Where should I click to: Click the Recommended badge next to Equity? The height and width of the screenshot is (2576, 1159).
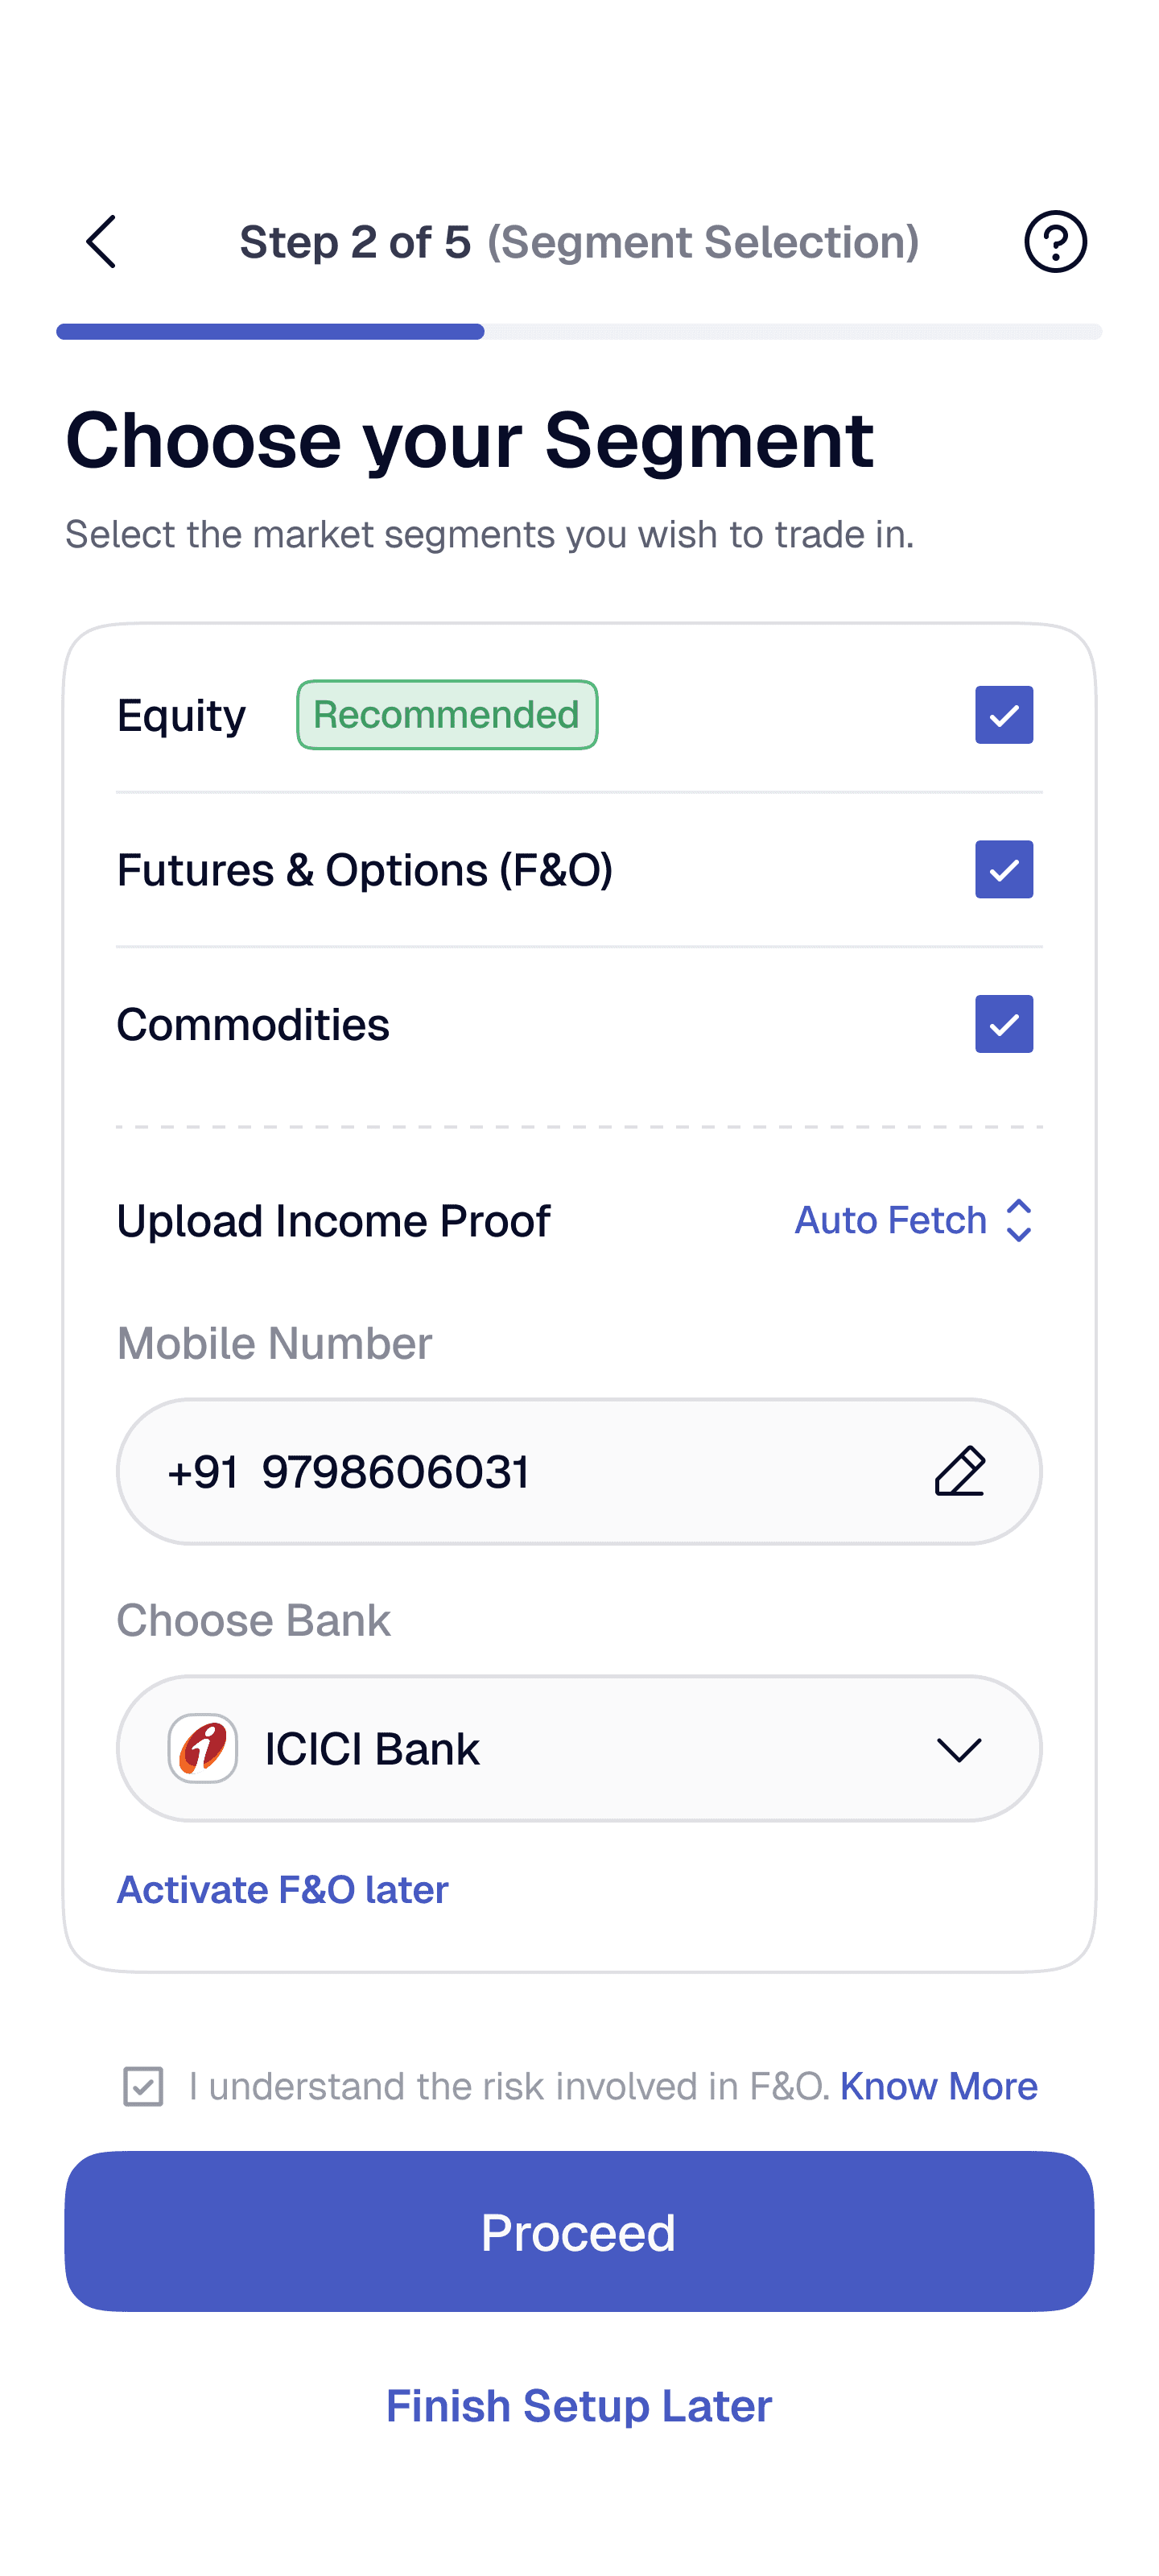click(447, 715)
